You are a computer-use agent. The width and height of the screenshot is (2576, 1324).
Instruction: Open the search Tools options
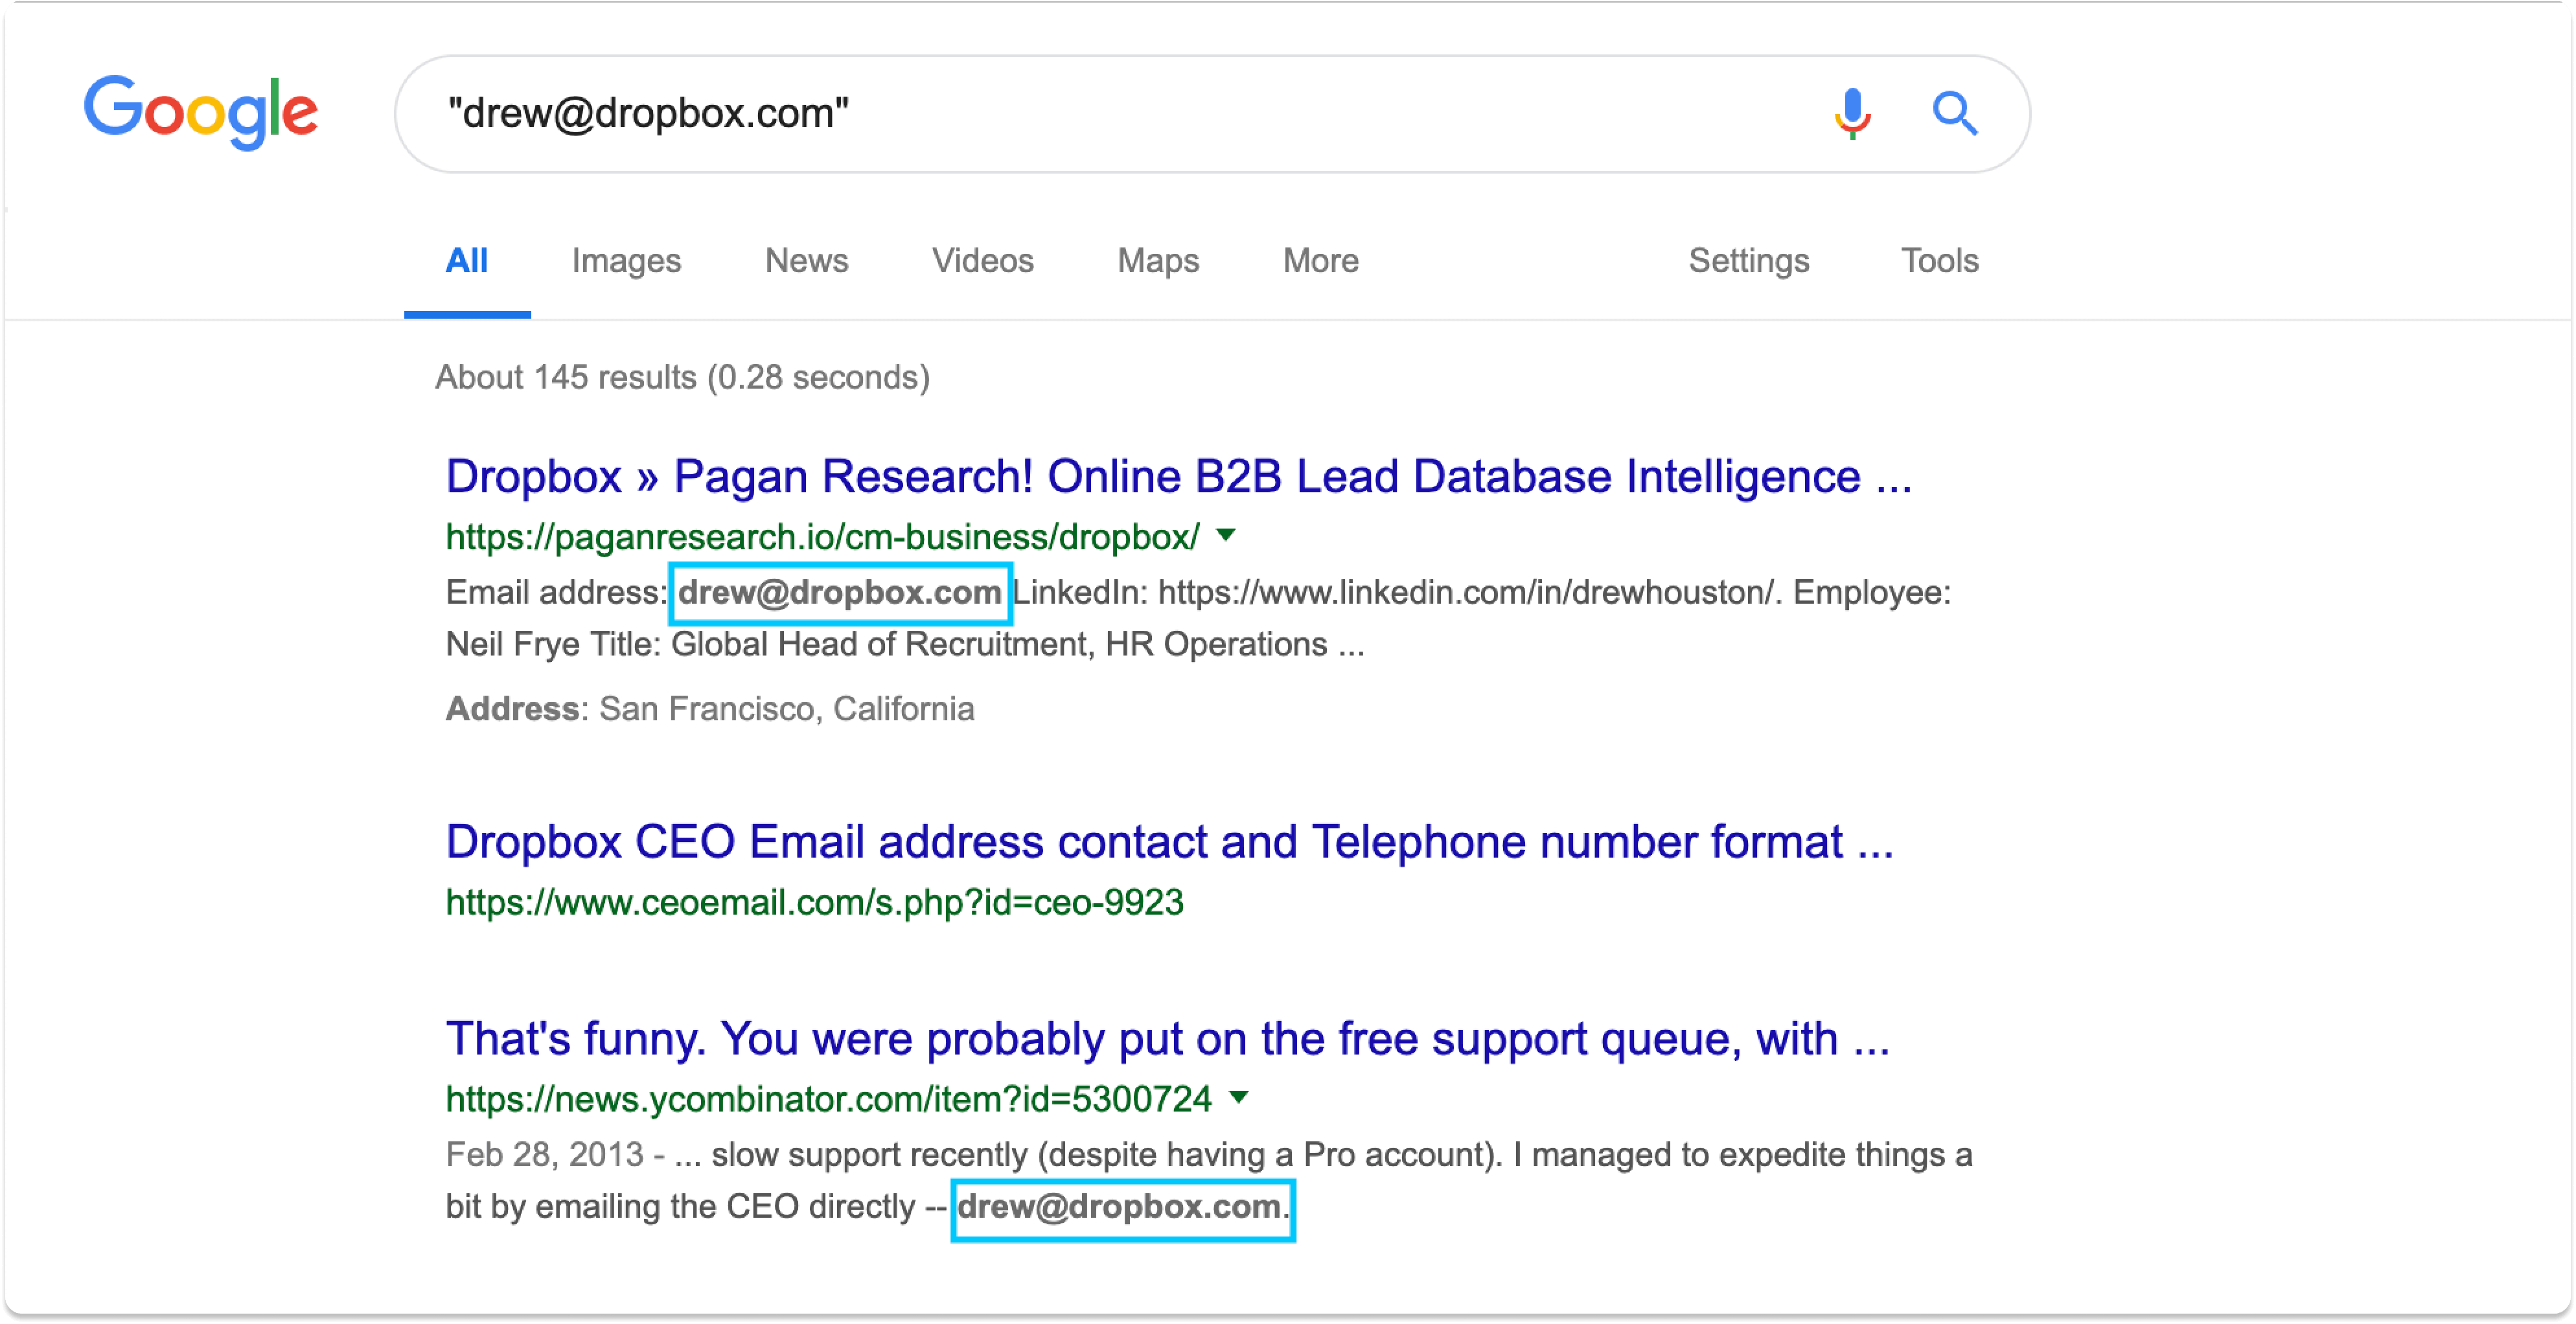click(x=1939, y=261)
